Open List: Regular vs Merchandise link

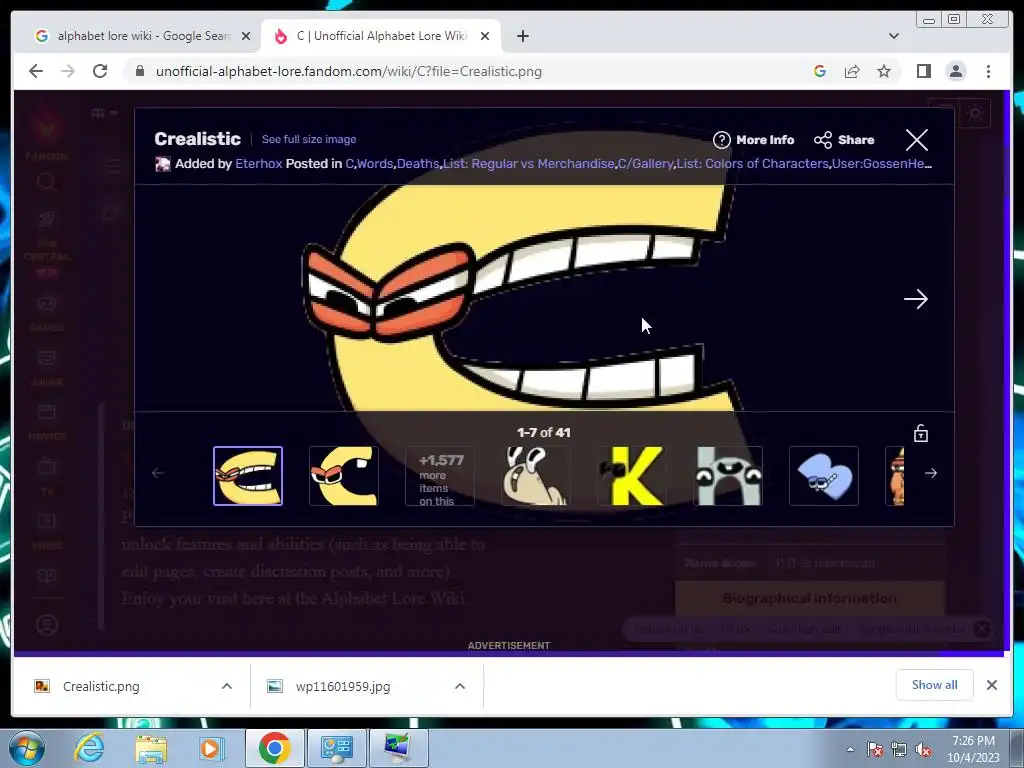529,163
